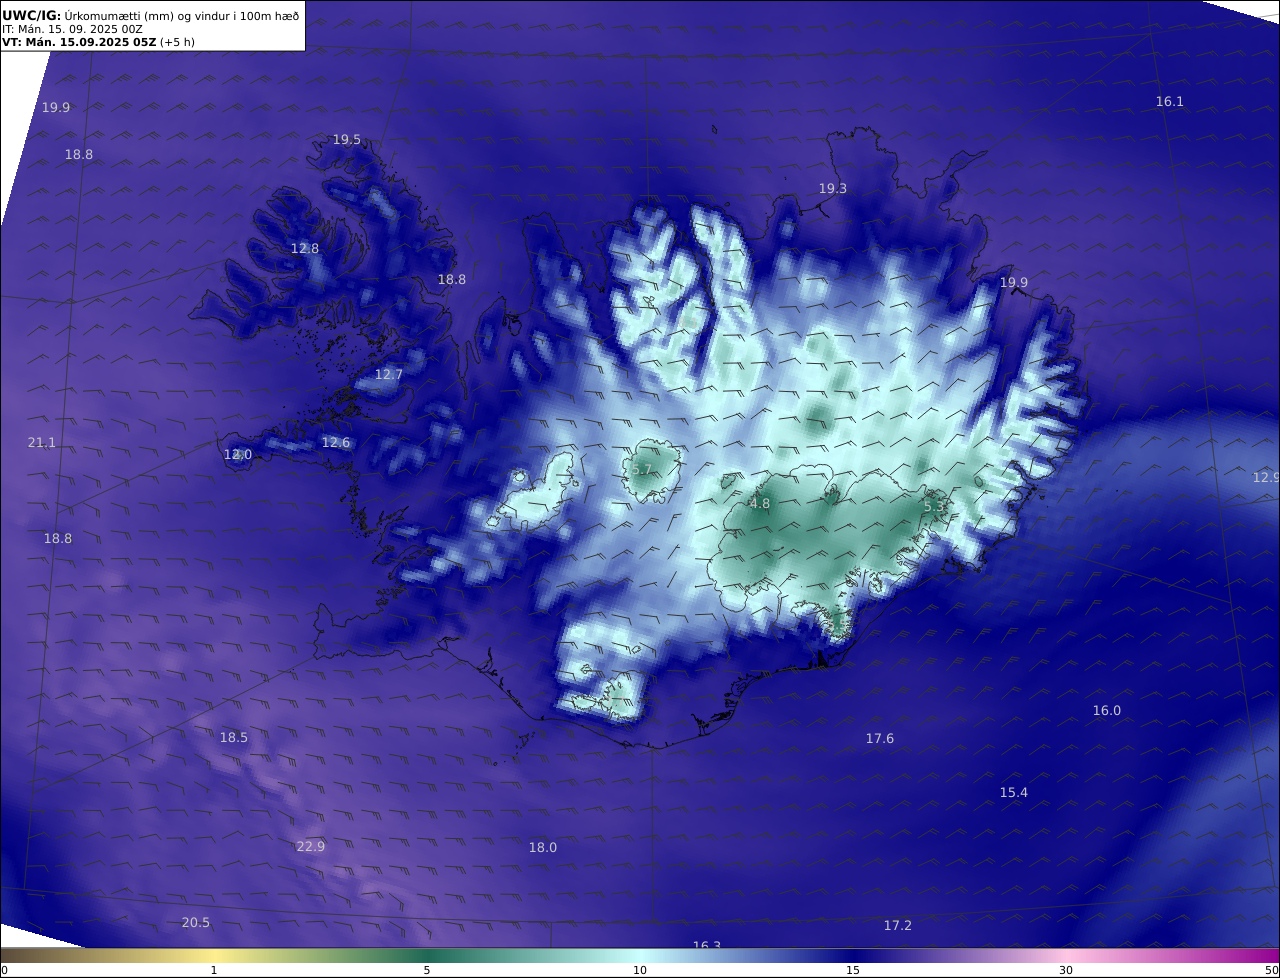The image size is (1280, 978).
Task: Click the 10 tick on the color scale
Action: [640, 970]
